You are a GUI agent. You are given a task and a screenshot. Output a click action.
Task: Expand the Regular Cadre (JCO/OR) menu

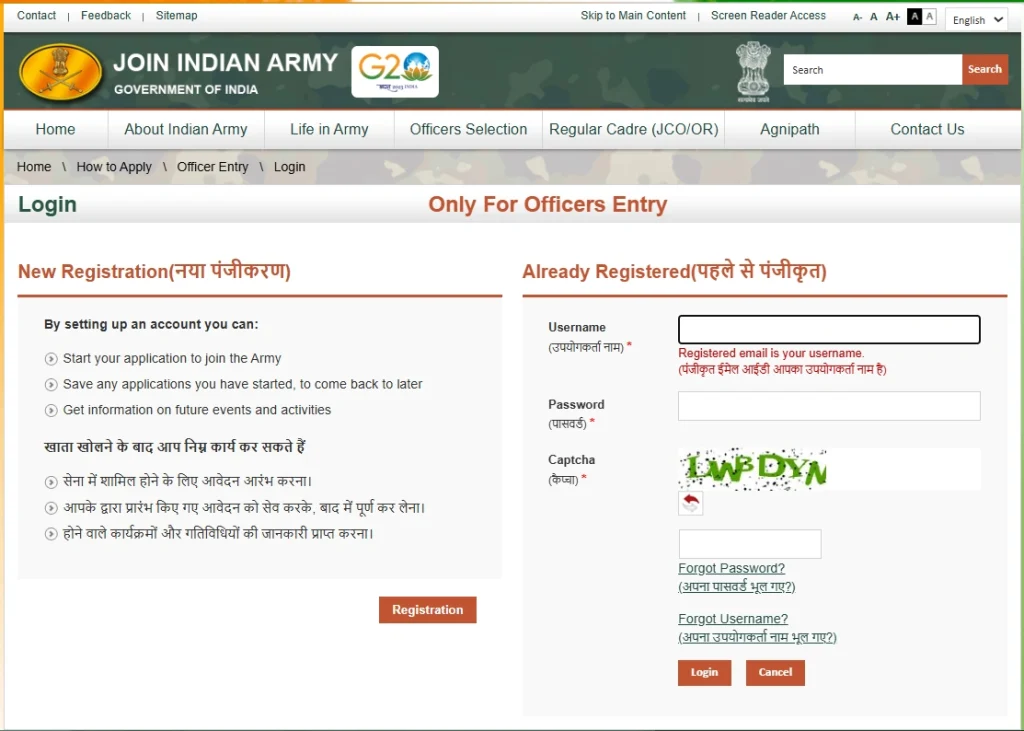point(633,129)
